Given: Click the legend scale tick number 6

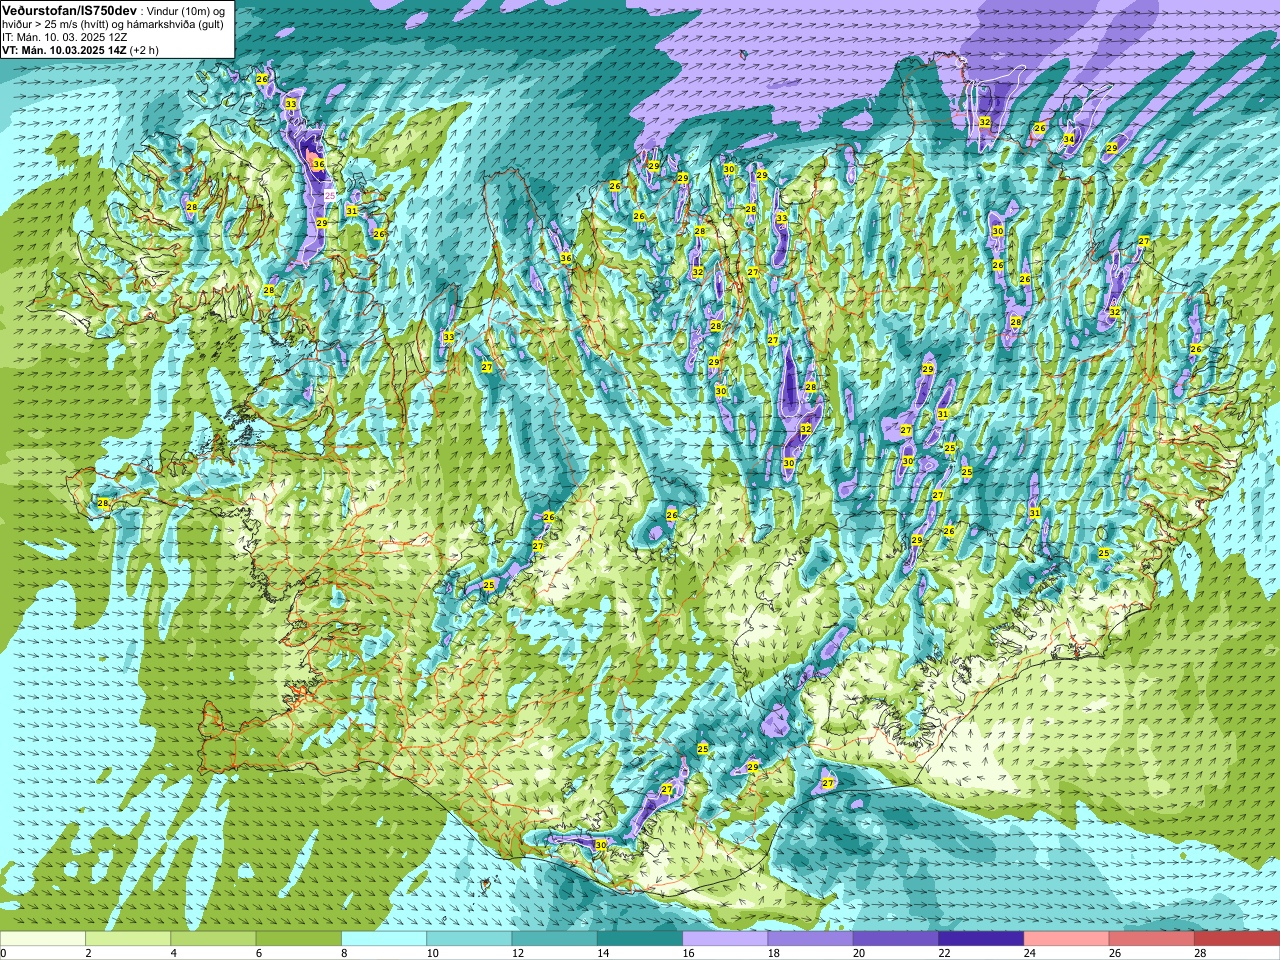Looking at the screenshot, I should 259,953.
